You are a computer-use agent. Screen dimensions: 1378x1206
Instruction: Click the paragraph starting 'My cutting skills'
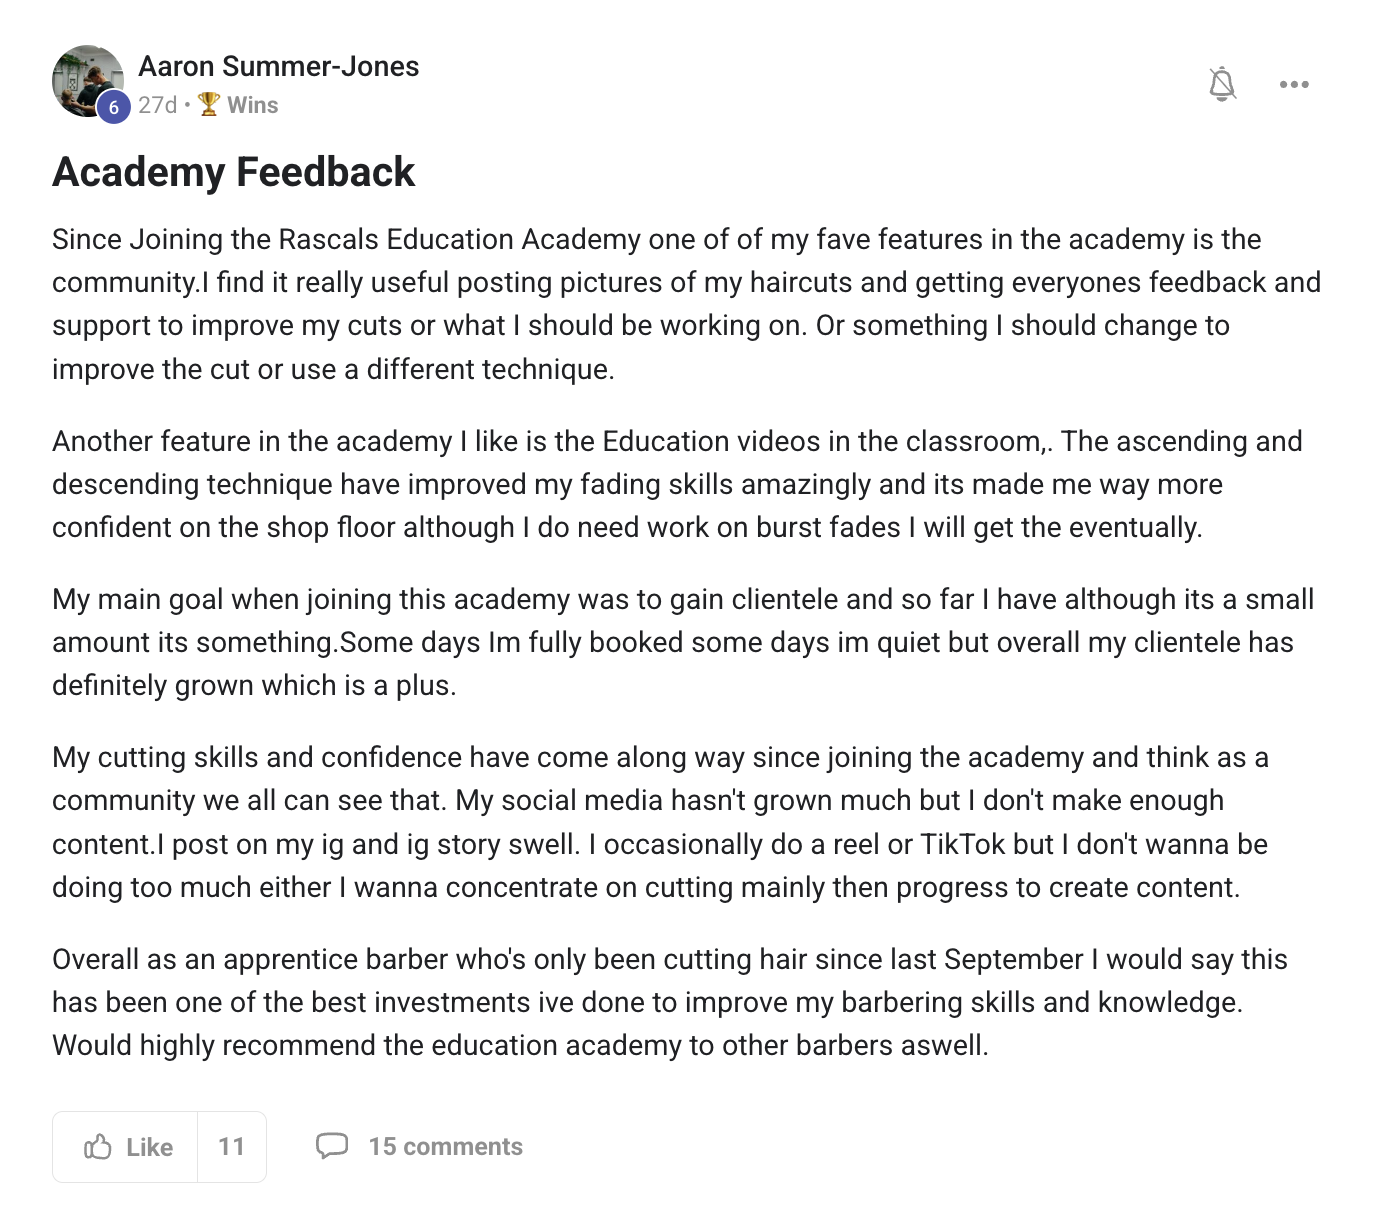(x=660, y=822)
